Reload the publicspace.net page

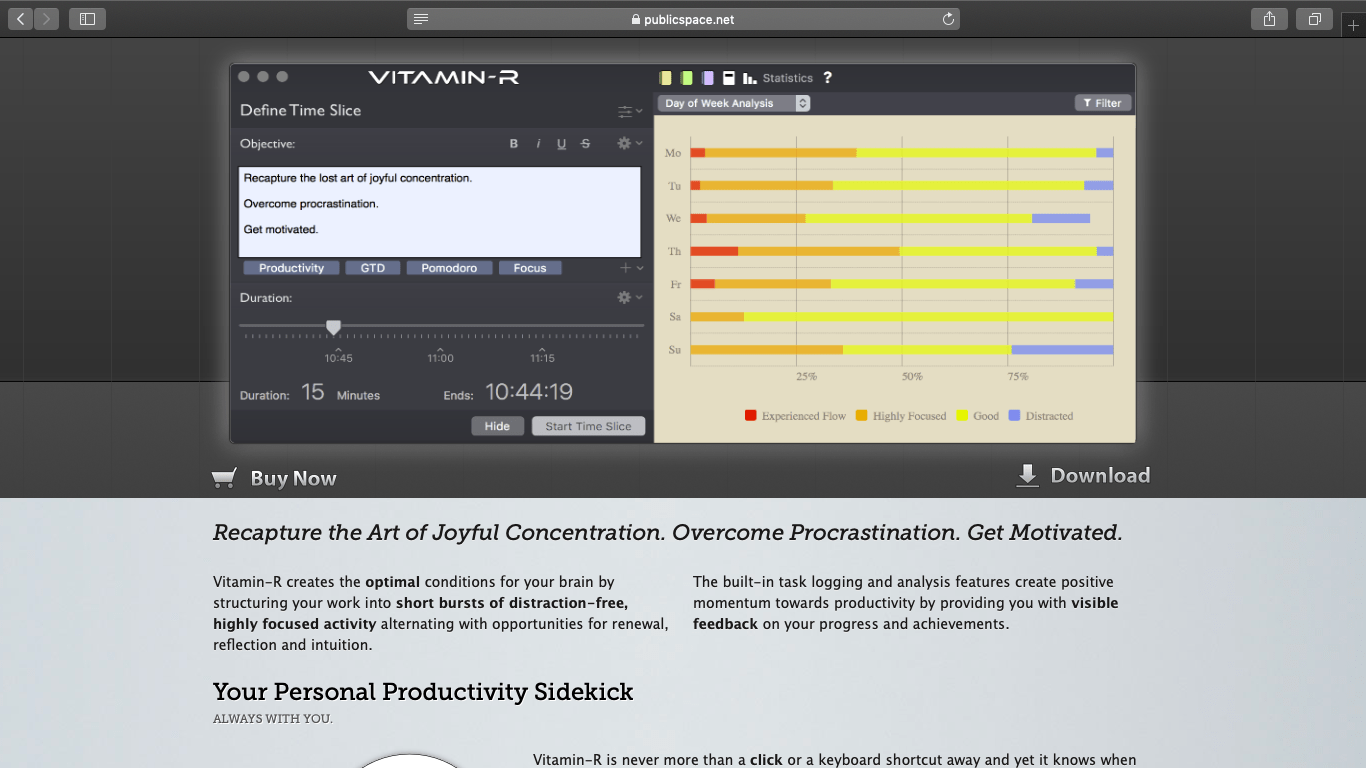[x=948, y=19]
